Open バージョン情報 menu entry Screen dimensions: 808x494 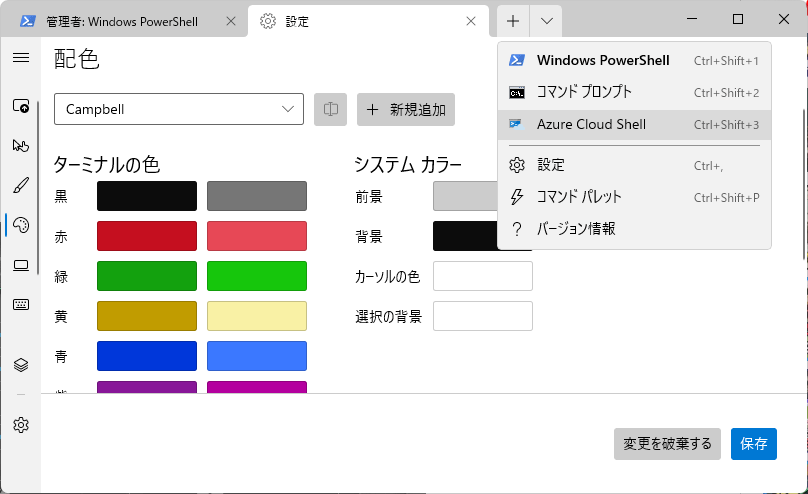(634, 228)
